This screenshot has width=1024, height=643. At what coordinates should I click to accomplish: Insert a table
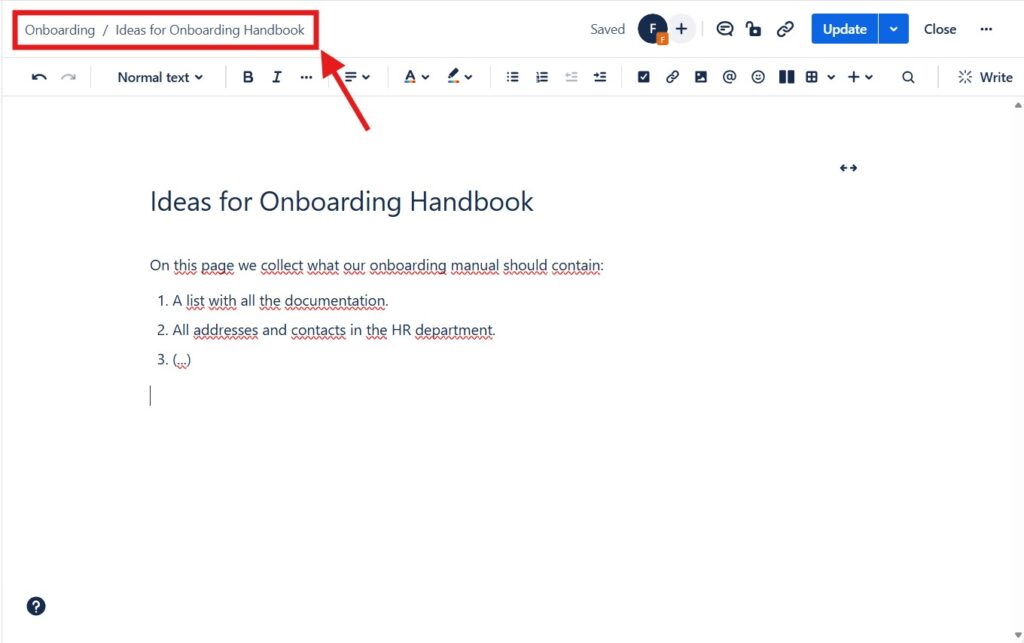[x=814, y=76]
